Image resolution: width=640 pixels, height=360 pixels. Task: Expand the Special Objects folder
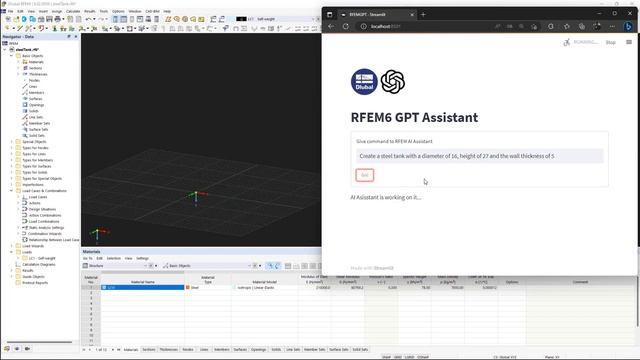[11, 142]
